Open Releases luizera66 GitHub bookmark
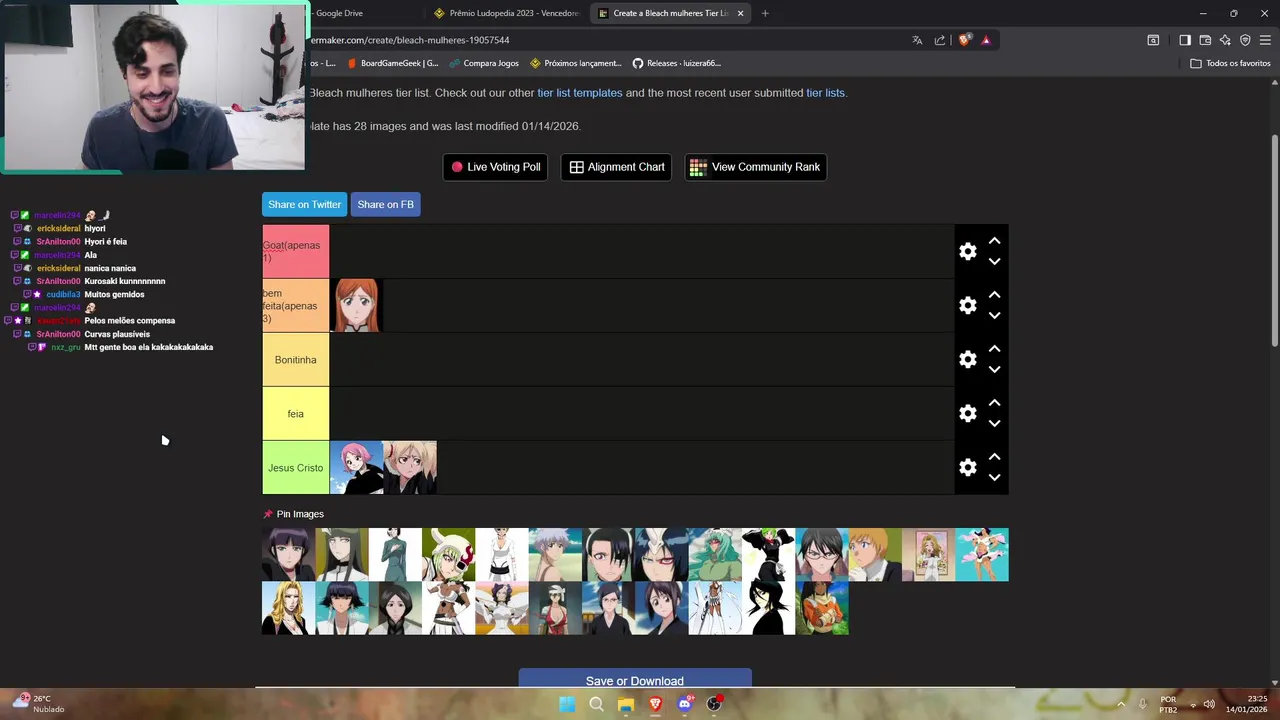 click(x=676, y=63)
